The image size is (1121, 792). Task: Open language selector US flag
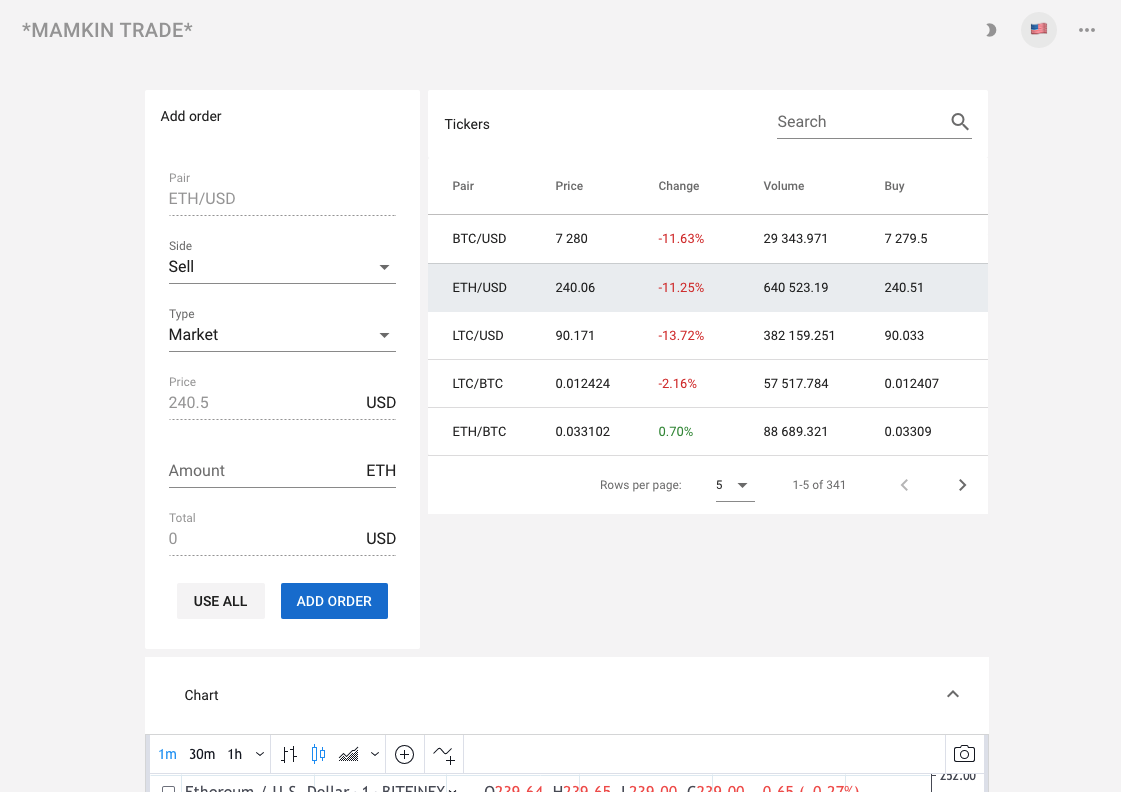pyautogui.click(x=1039, y=30)
